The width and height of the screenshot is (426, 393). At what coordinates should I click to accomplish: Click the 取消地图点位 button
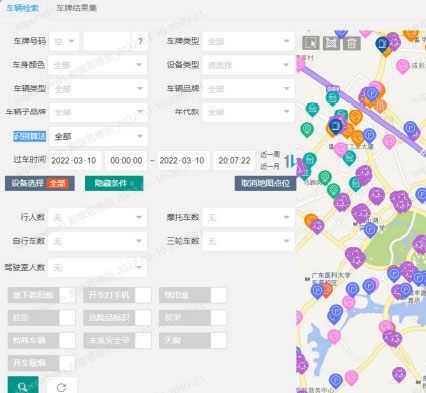[265, 183]
